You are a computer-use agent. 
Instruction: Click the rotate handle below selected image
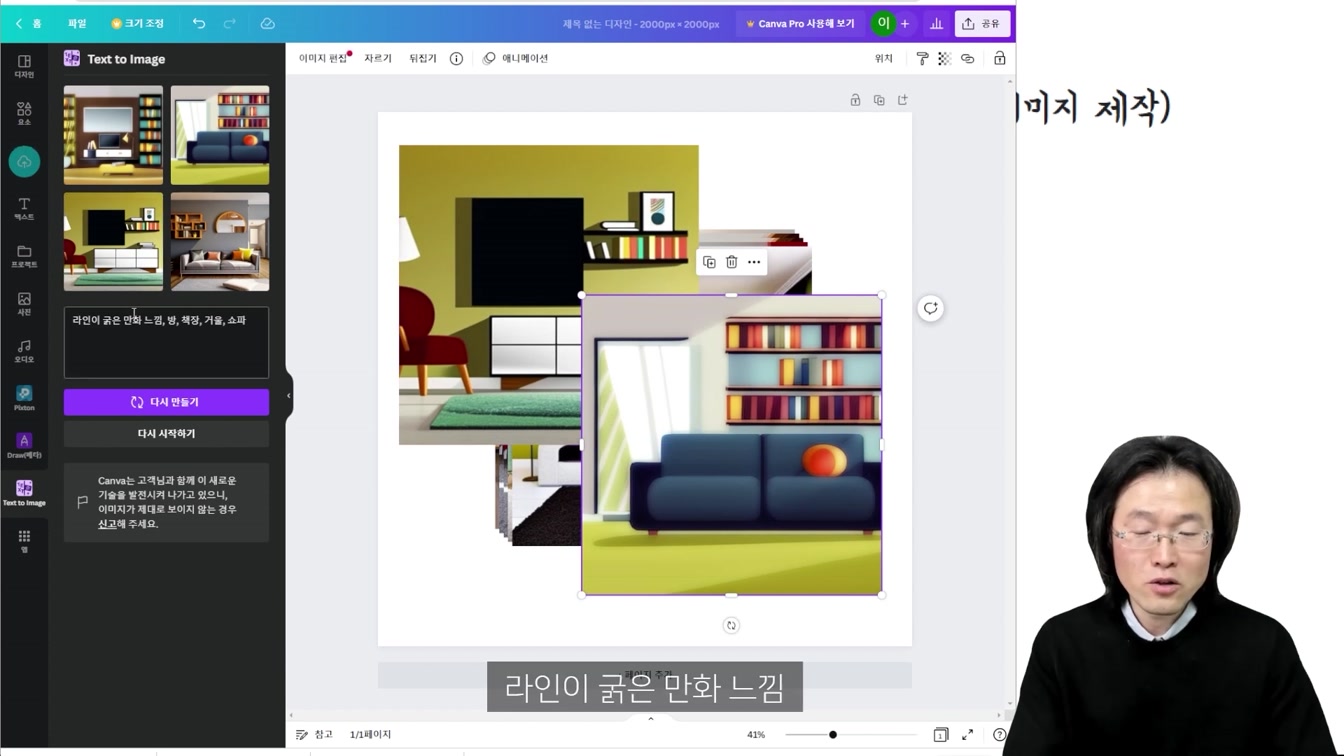[731, 625]
